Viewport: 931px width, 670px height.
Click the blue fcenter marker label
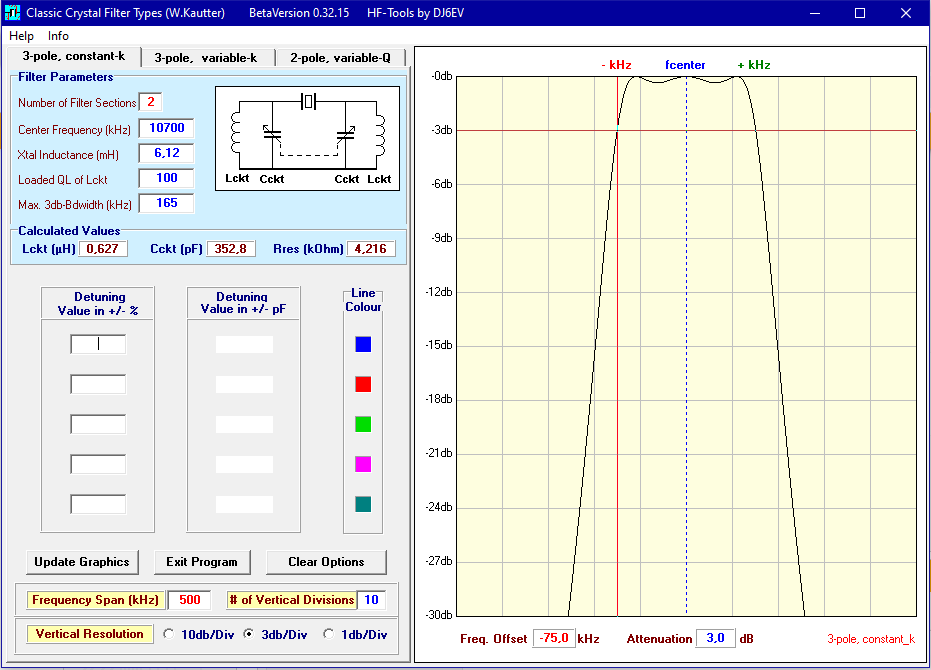(x=685, y=65)
